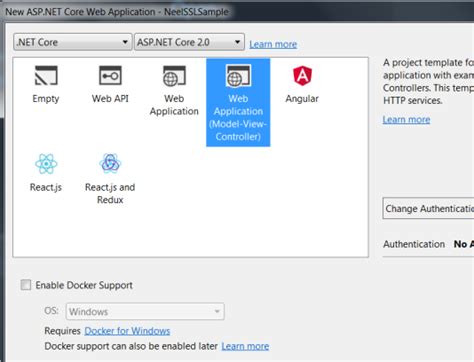Select the Empty project template icon
The image size is (474, 362).
(x=46, y=75)
